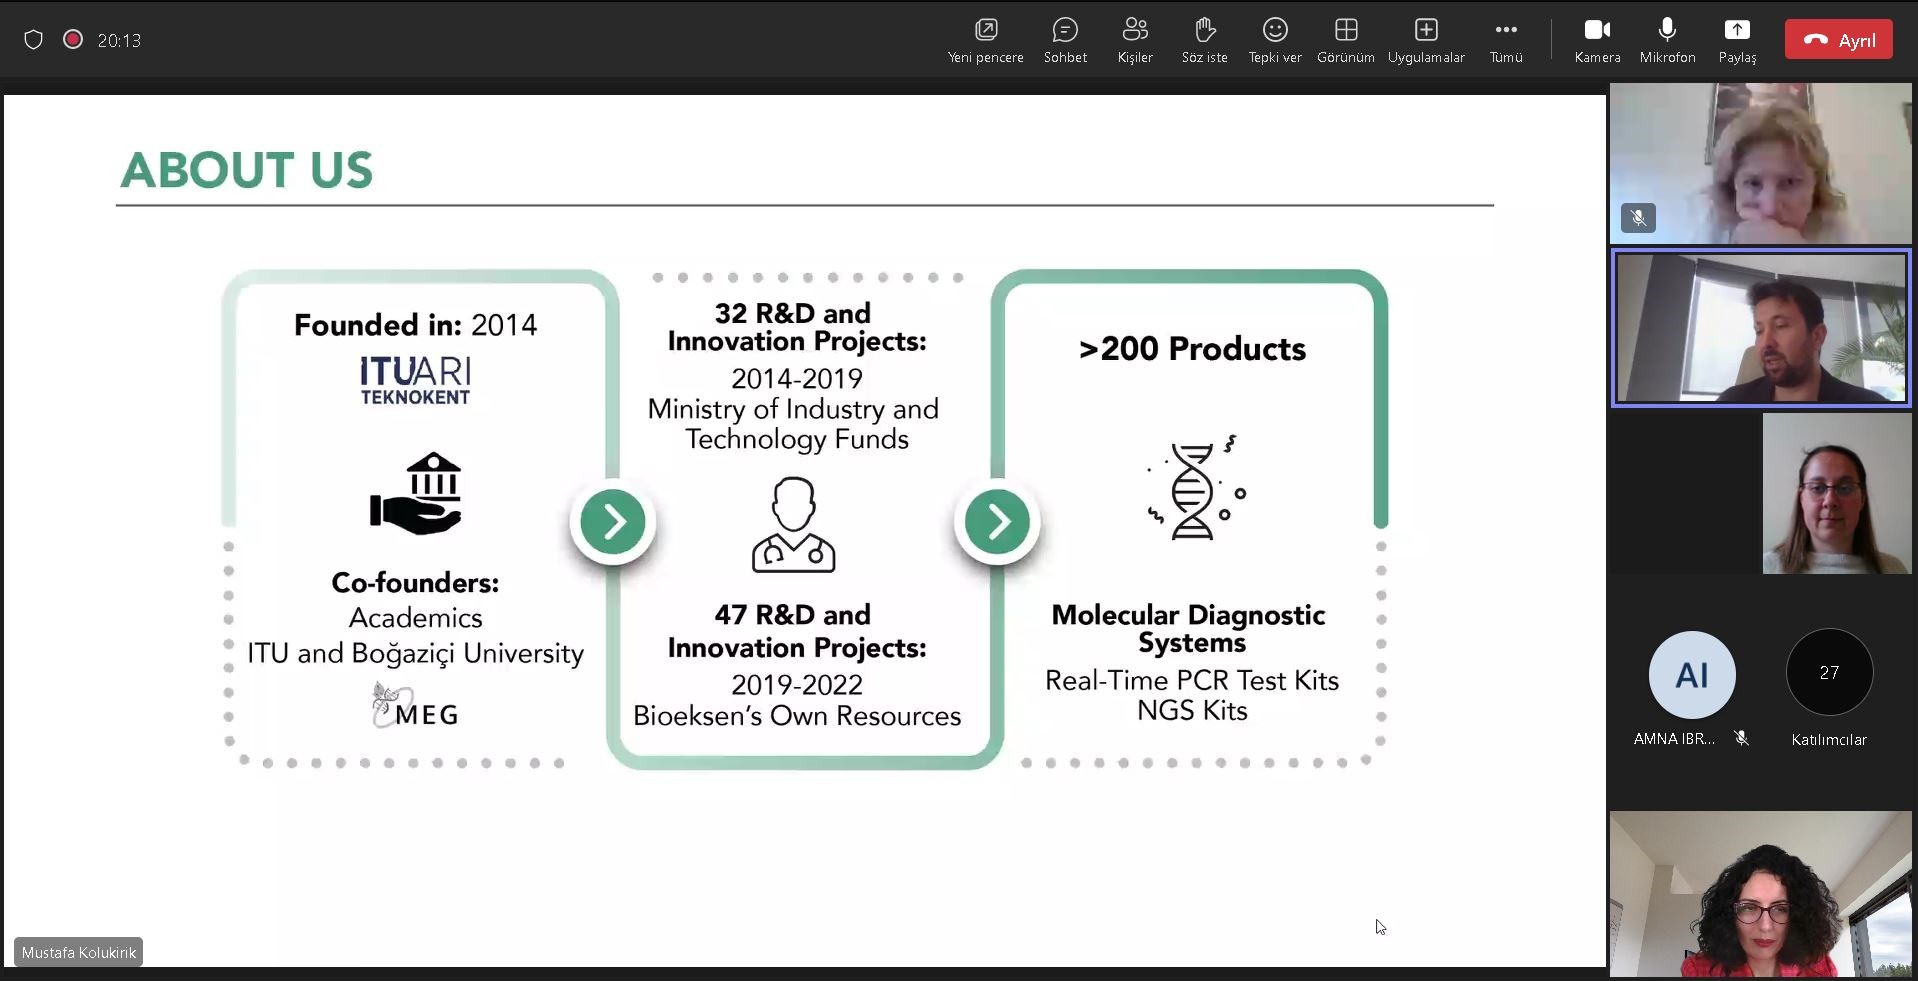Click the red recording indicator
1918x981 pixels.
(73, 40)
